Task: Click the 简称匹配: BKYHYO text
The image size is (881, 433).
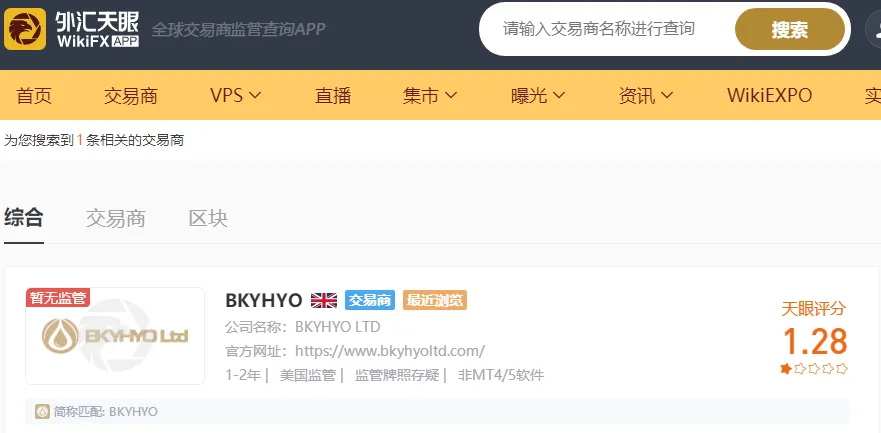Action: coord(106,412)
